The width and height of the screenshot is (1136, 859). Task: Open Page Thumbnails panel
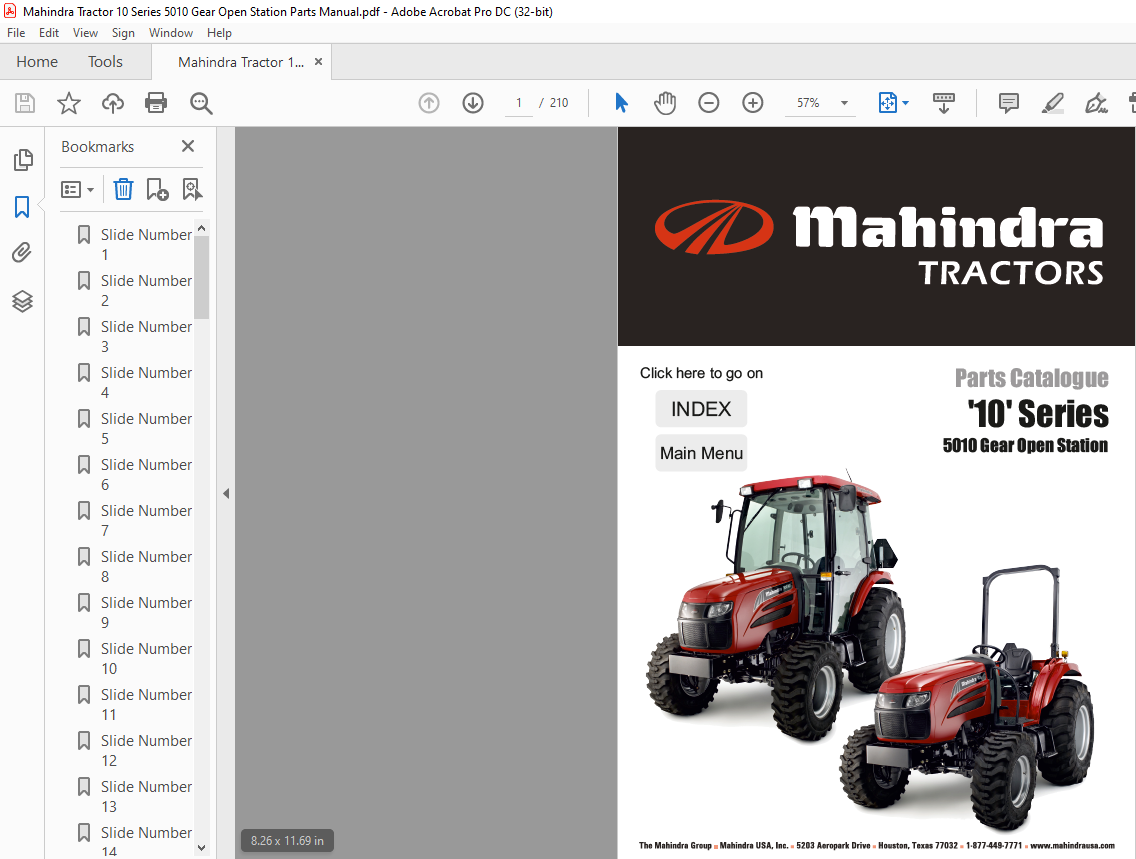click(x=22, y=159)
